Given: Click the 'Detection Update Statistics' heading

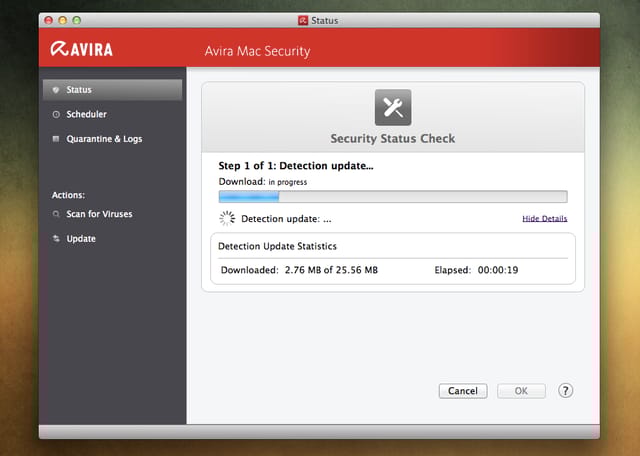Looking at the screenshot, I should [278, 246].
